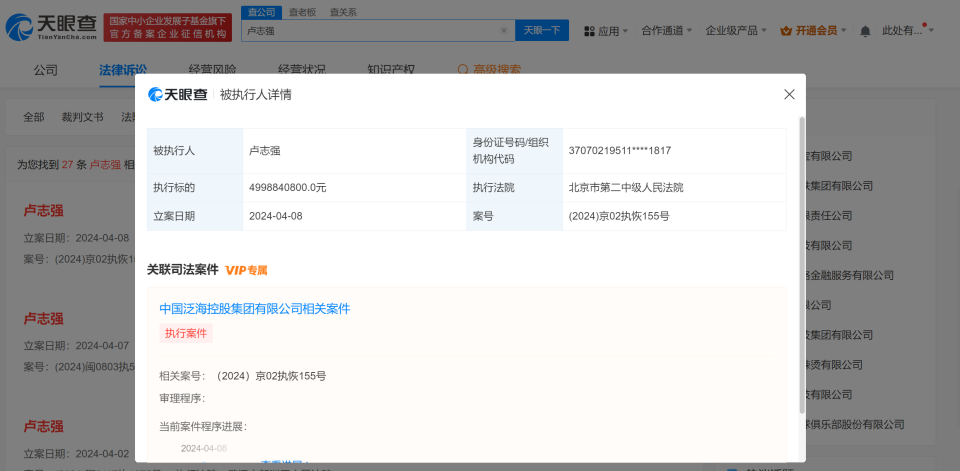This screenshot has height=471, width=960.
Task: Click the dialog vertical scrollbar
Action: click(801, 264)
